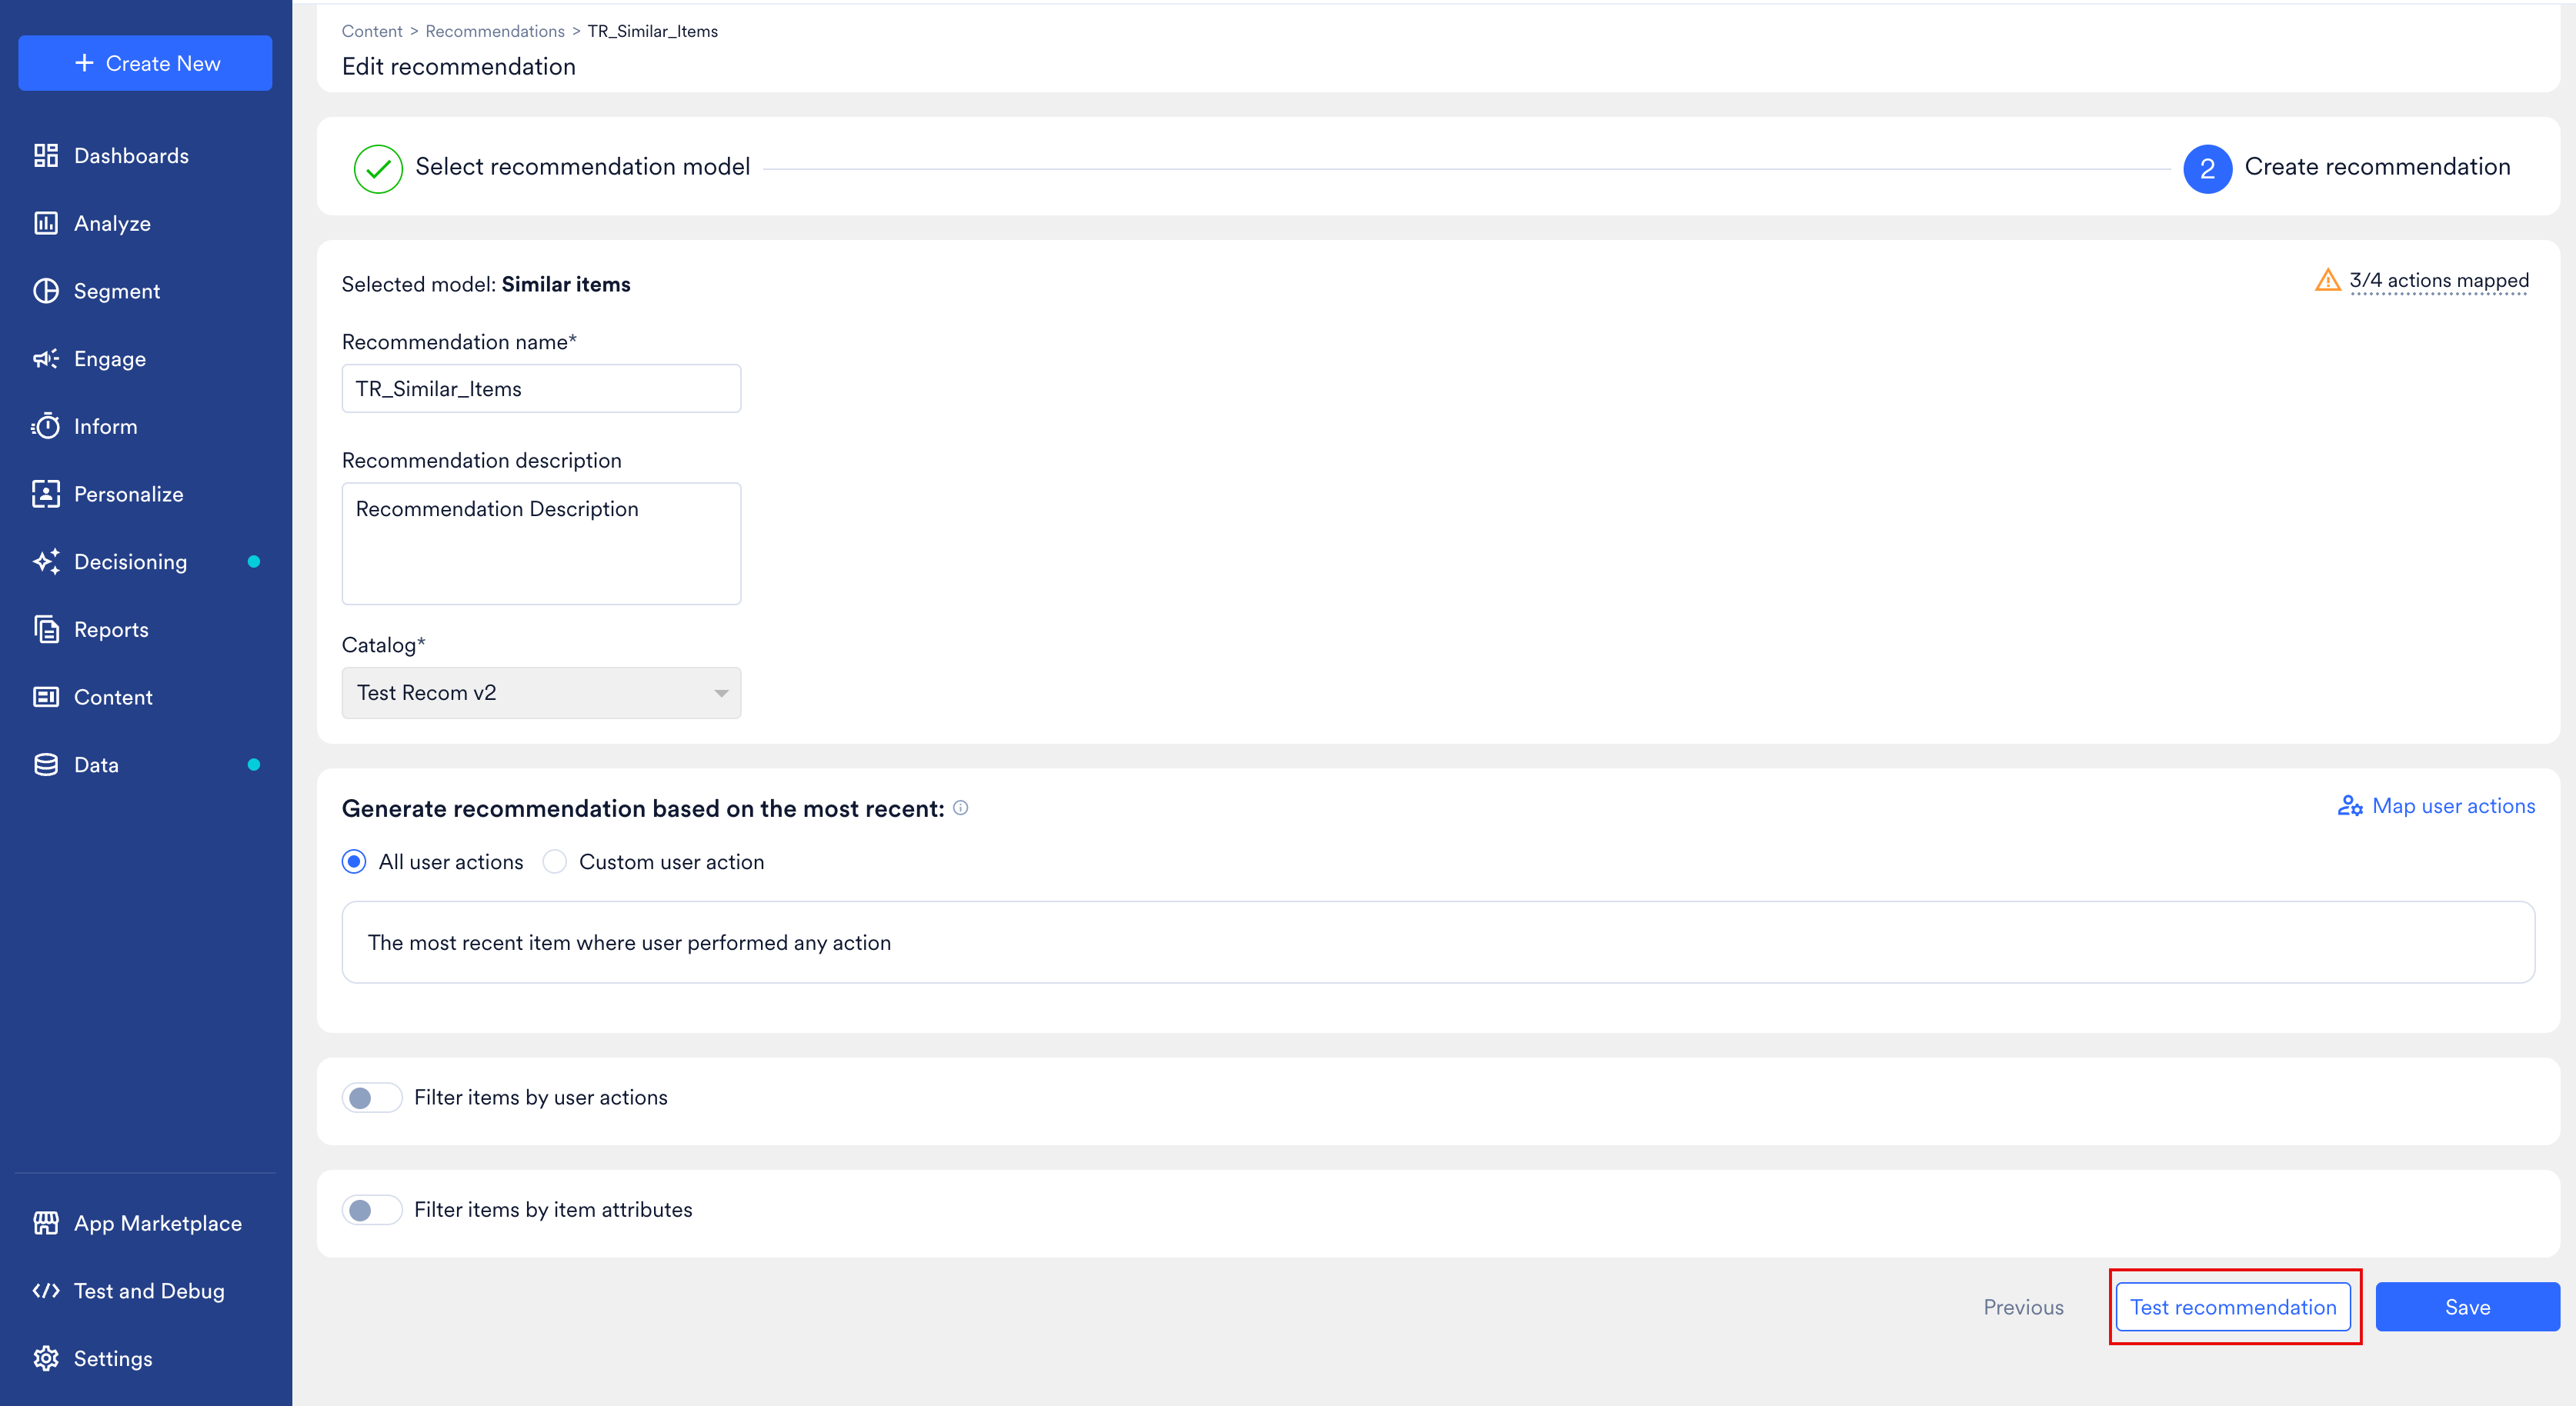
Task: Open the Catalog dropdown Test Recom v2
Action: [x=541, y=693]
